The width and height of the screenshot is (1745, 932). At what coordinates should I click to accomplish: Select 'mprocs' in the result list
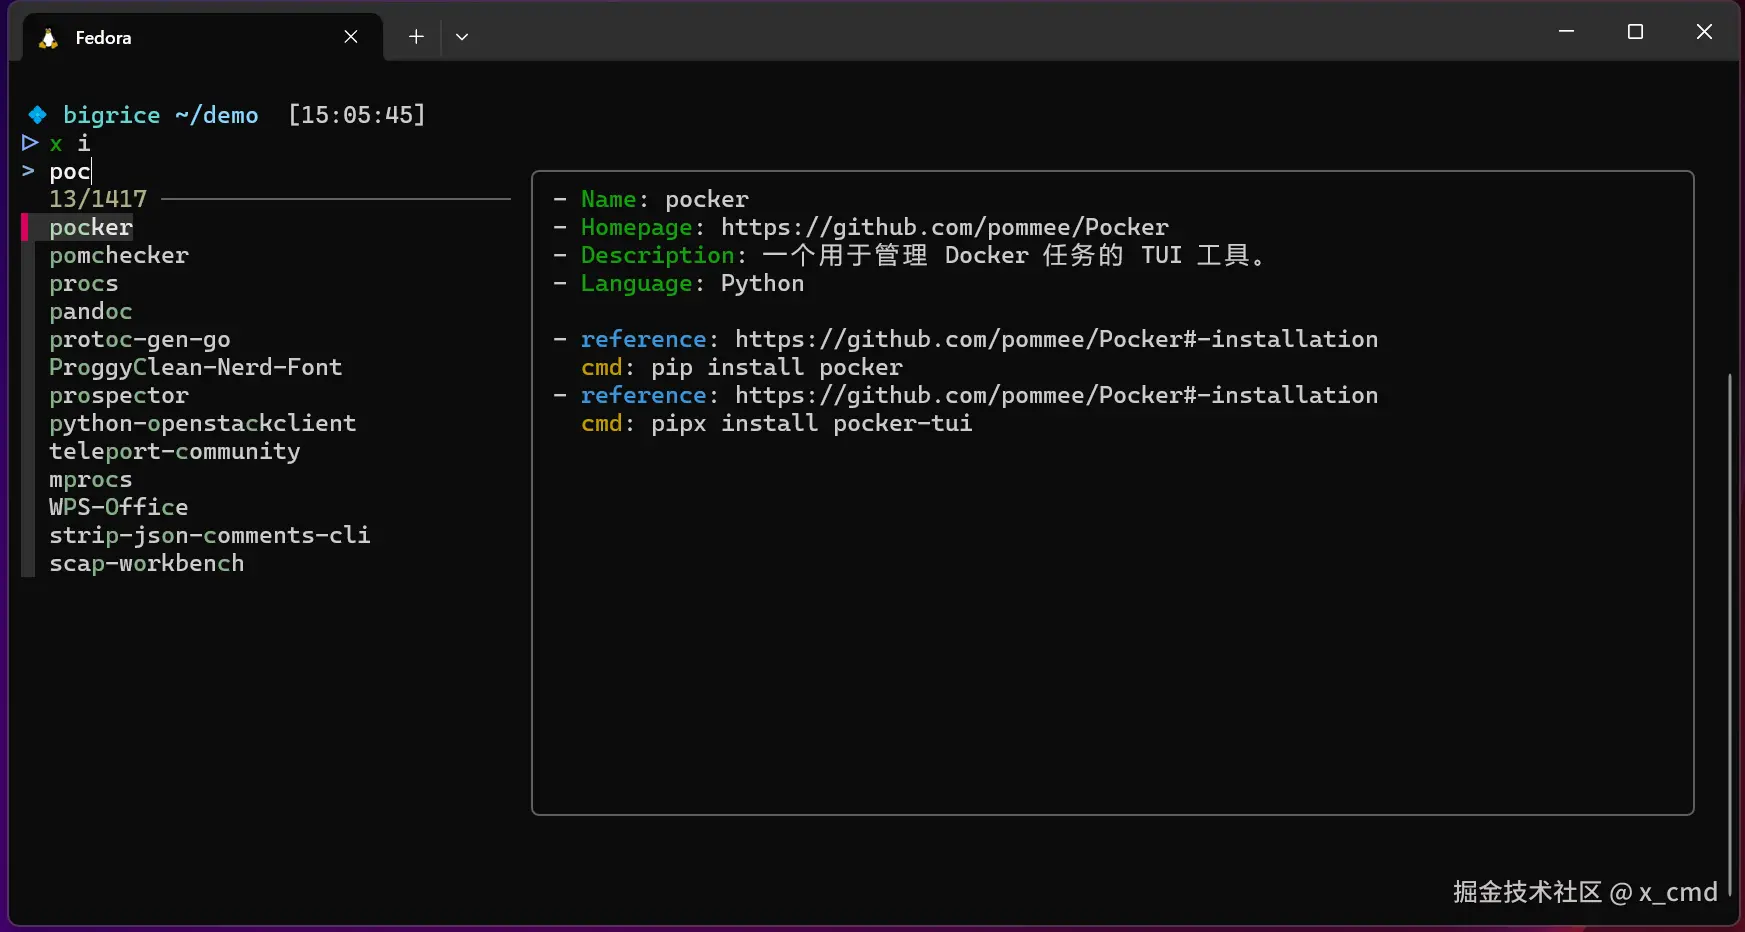91,480
